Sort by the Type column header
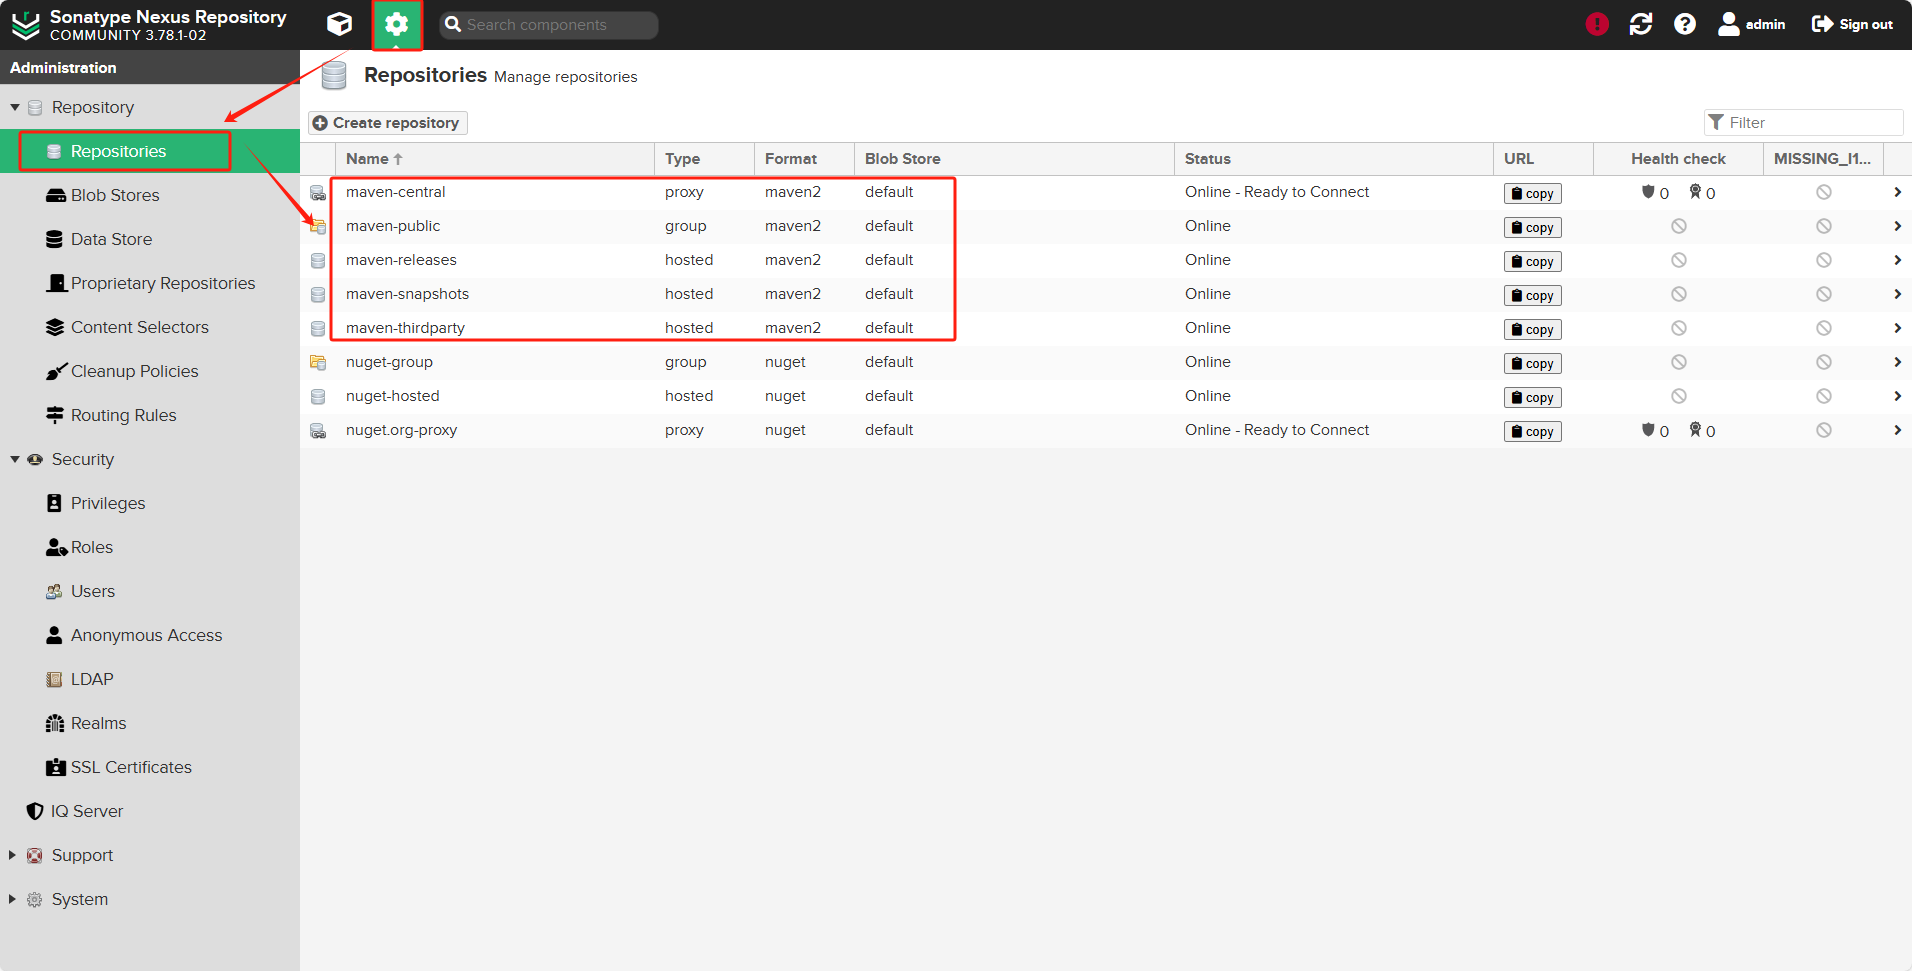The image size is (1912, 971). 704,159
